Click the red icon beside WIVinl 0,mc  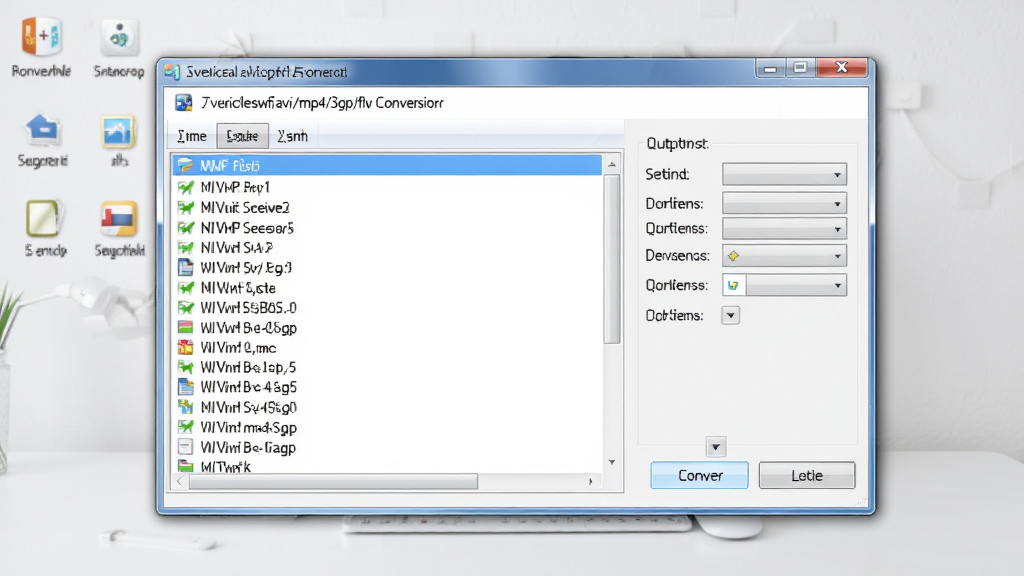point(185,347)
